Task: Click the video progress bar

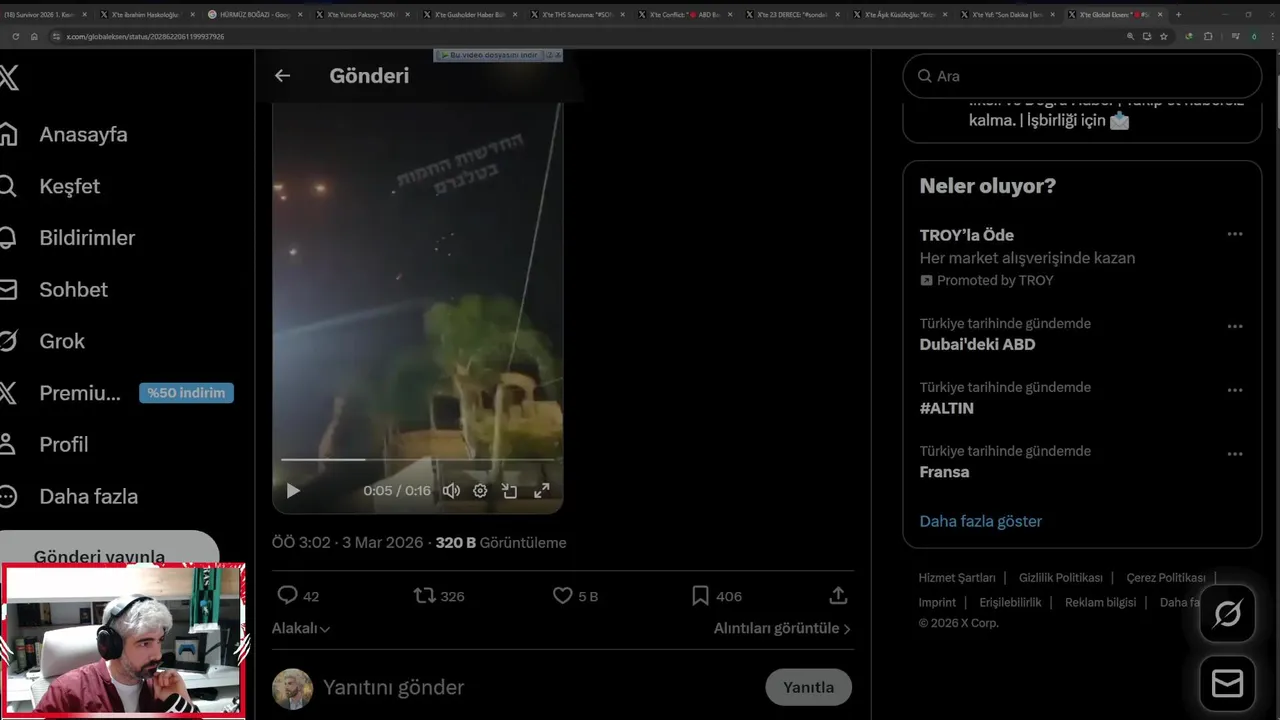Action: coord(417,460)
